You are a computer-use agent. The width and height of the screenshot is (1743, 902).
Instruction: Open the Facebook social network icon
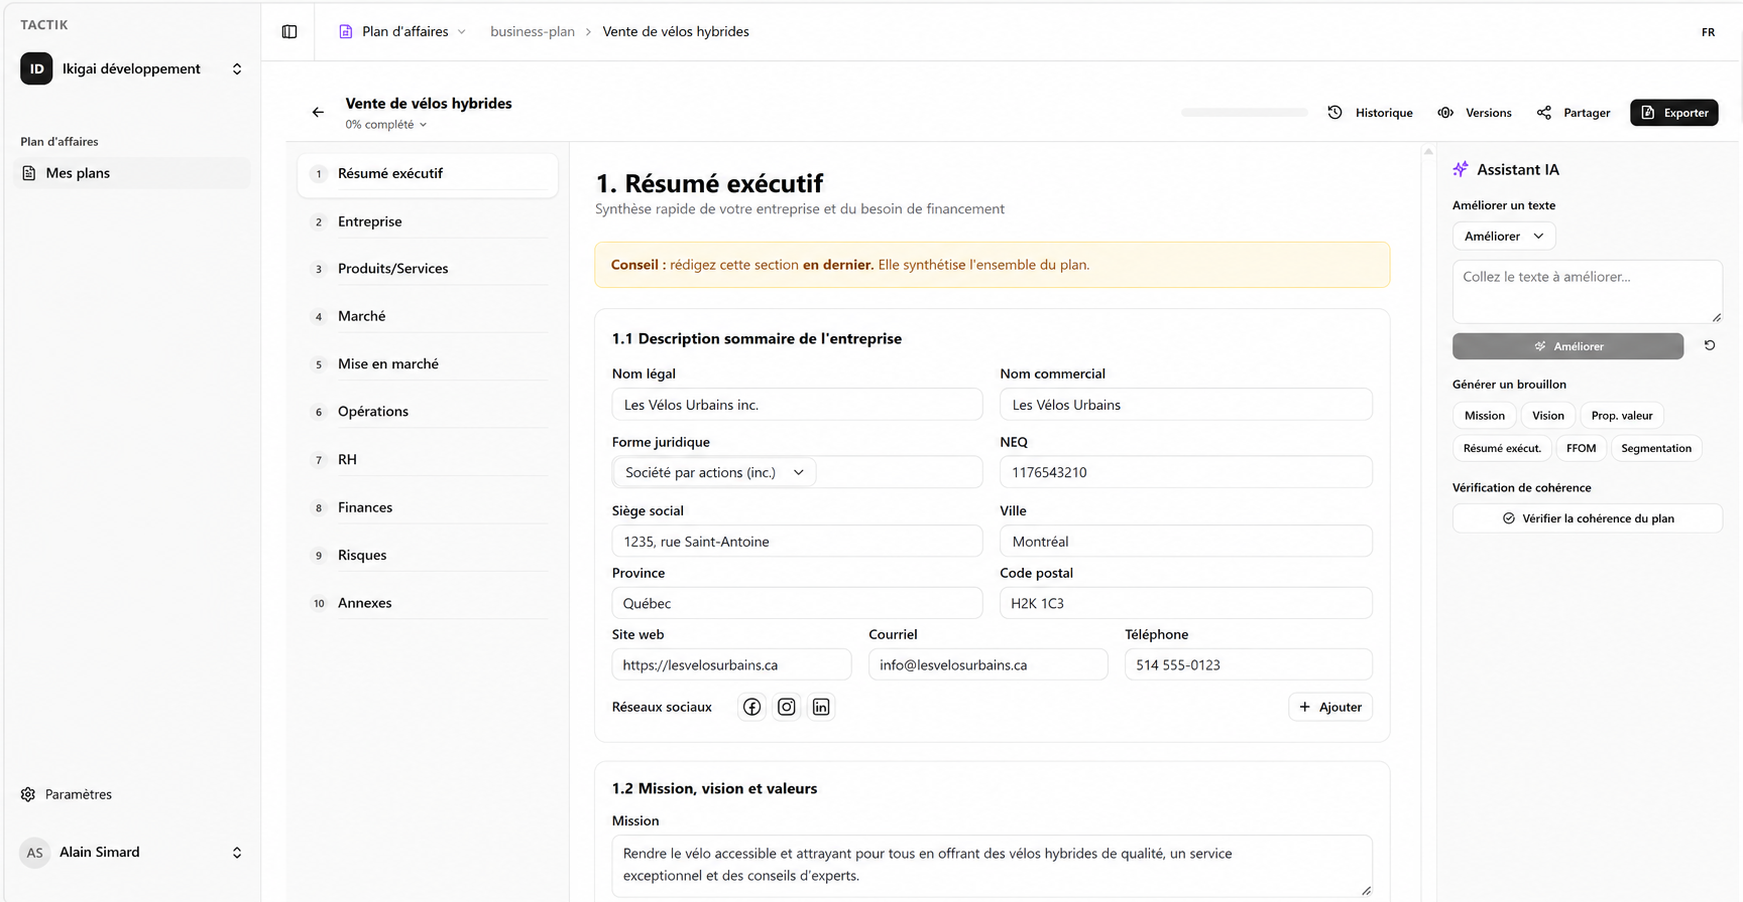pyautogui.click(x=752, y=707)
